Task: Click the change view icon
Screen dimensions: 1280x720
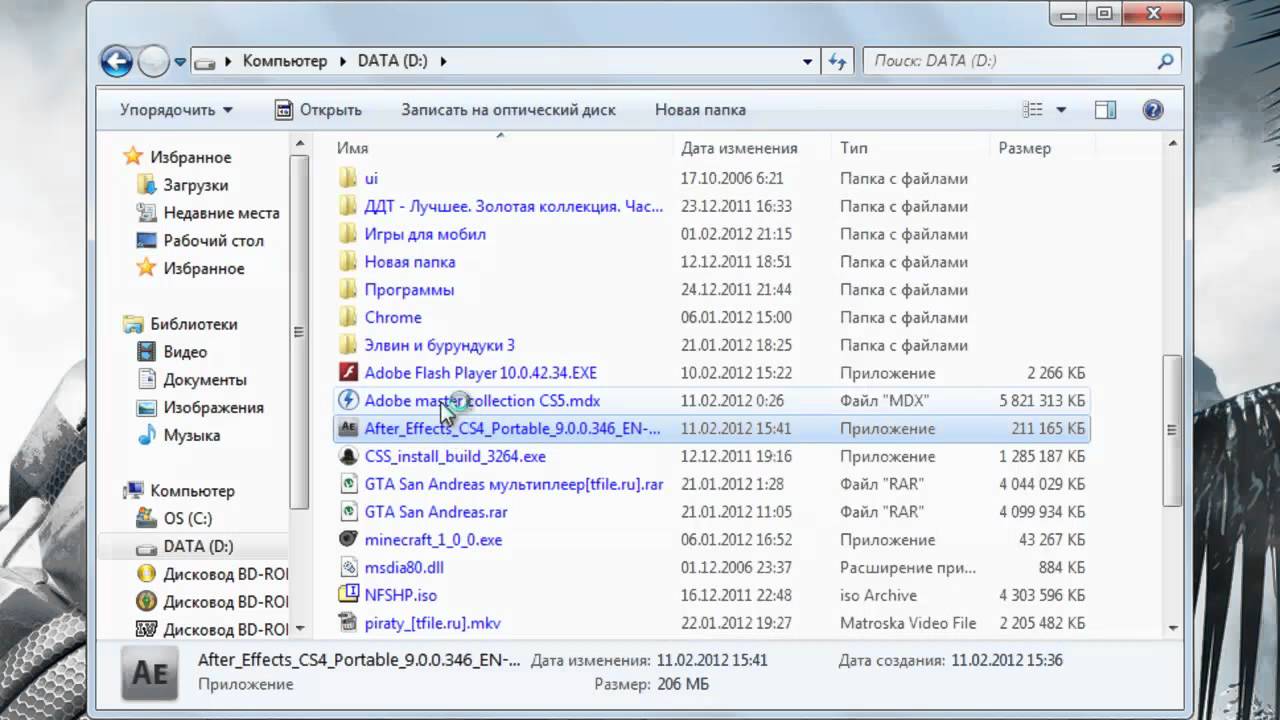Action: 1033,110
